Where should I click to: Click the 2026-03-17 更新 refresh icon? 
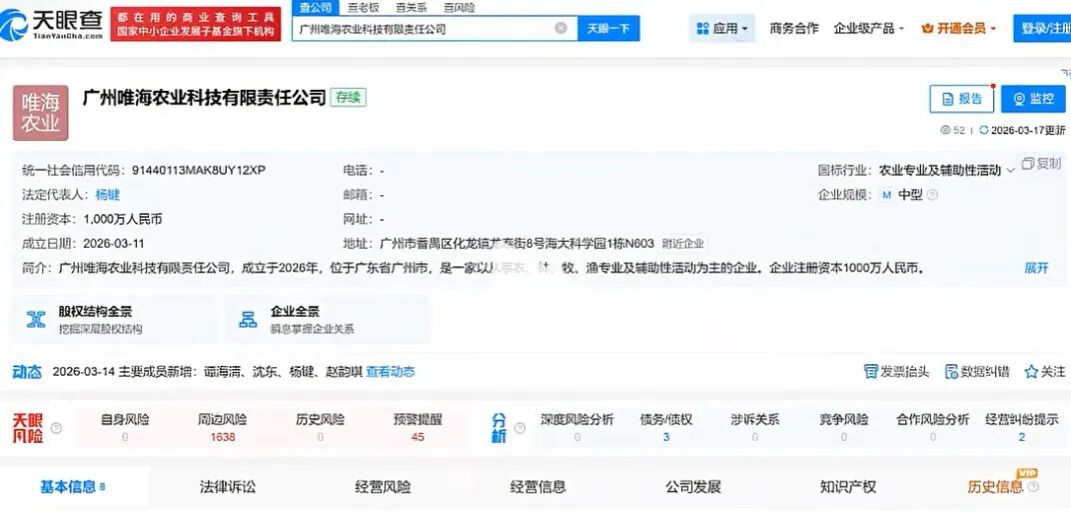pyautogui.click(x=984, y=130)
